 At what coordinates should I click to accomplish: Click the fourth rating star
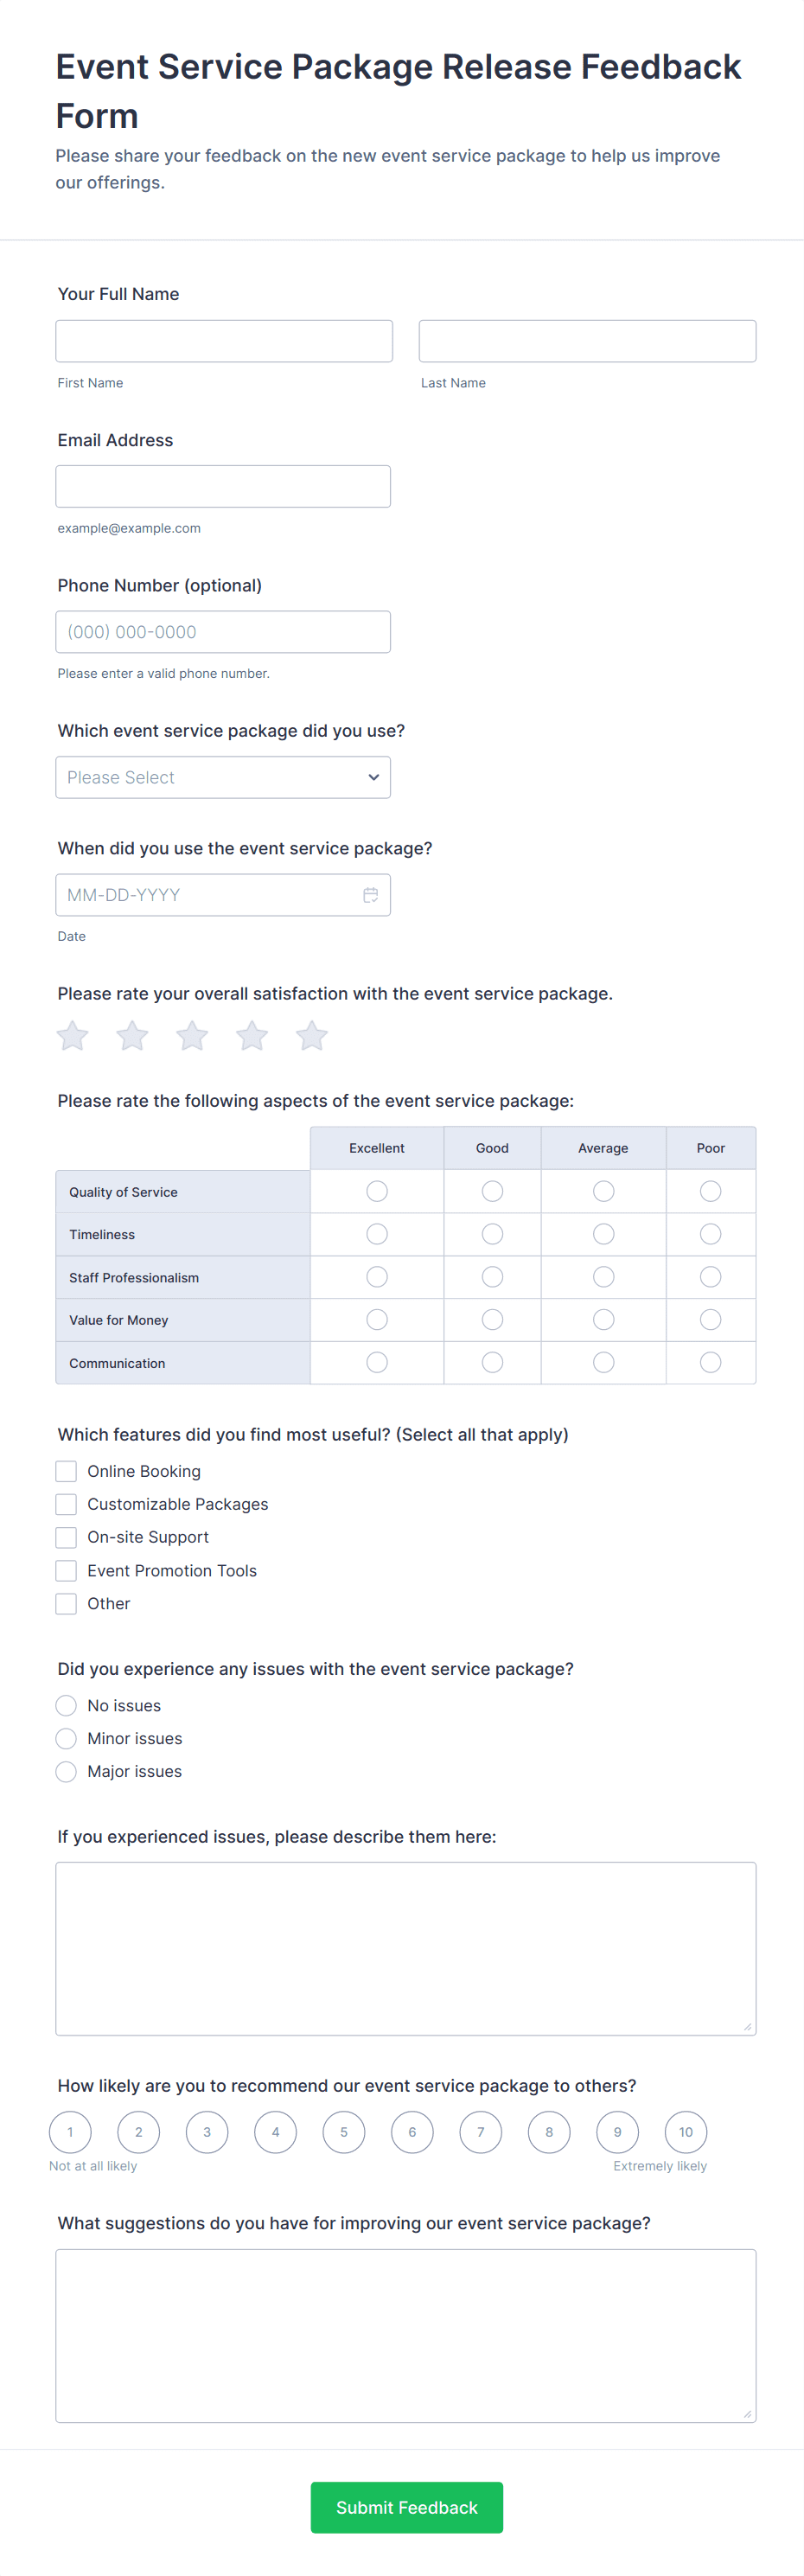(252, 1036)
